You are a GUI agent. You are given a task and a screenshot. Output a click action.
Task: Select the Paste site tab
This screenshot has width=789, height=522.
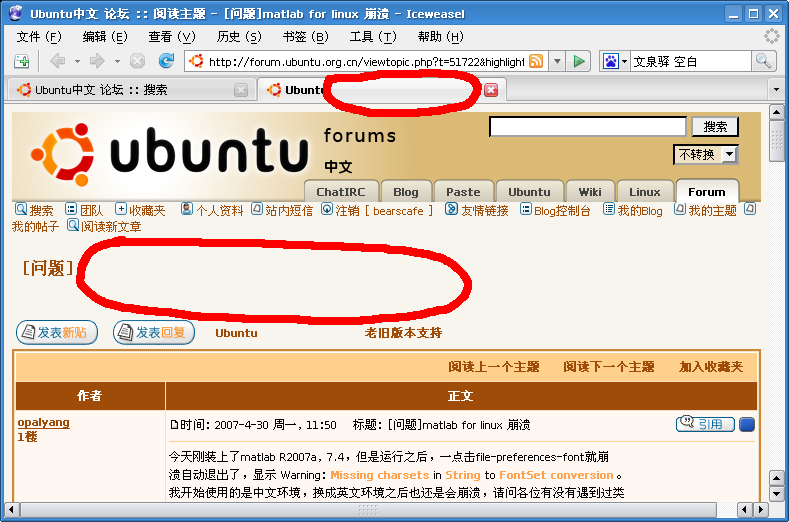coord(463,191)
